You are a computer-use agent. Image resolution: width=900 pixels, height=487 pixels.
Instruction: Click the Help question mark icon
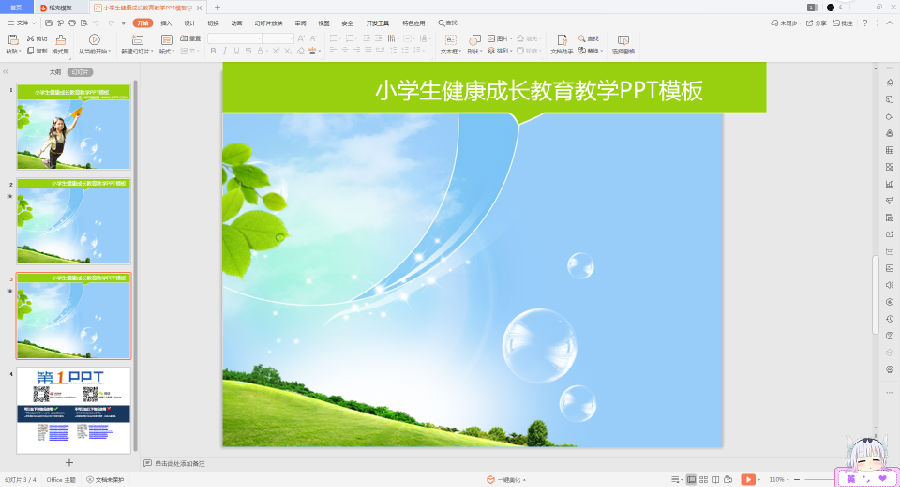tap(865, 23)
